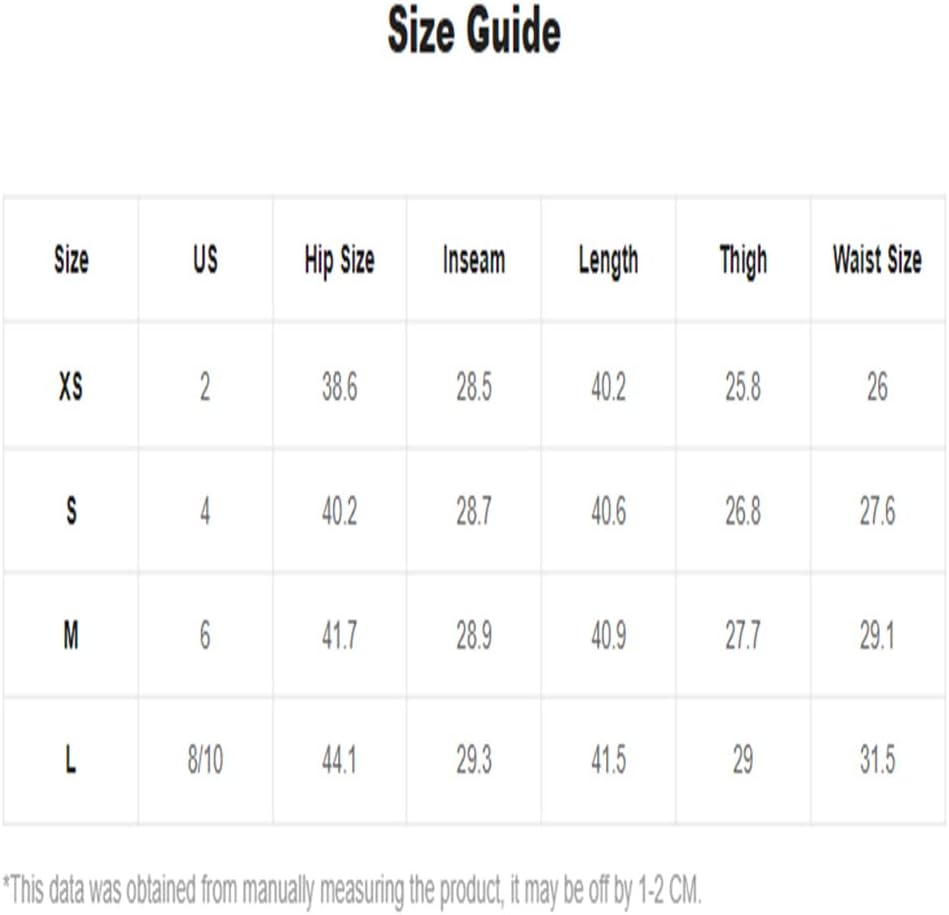Select the Size column header
Image resolution: width=949 pixels, height=915 pixels.
tap(71, 260)
